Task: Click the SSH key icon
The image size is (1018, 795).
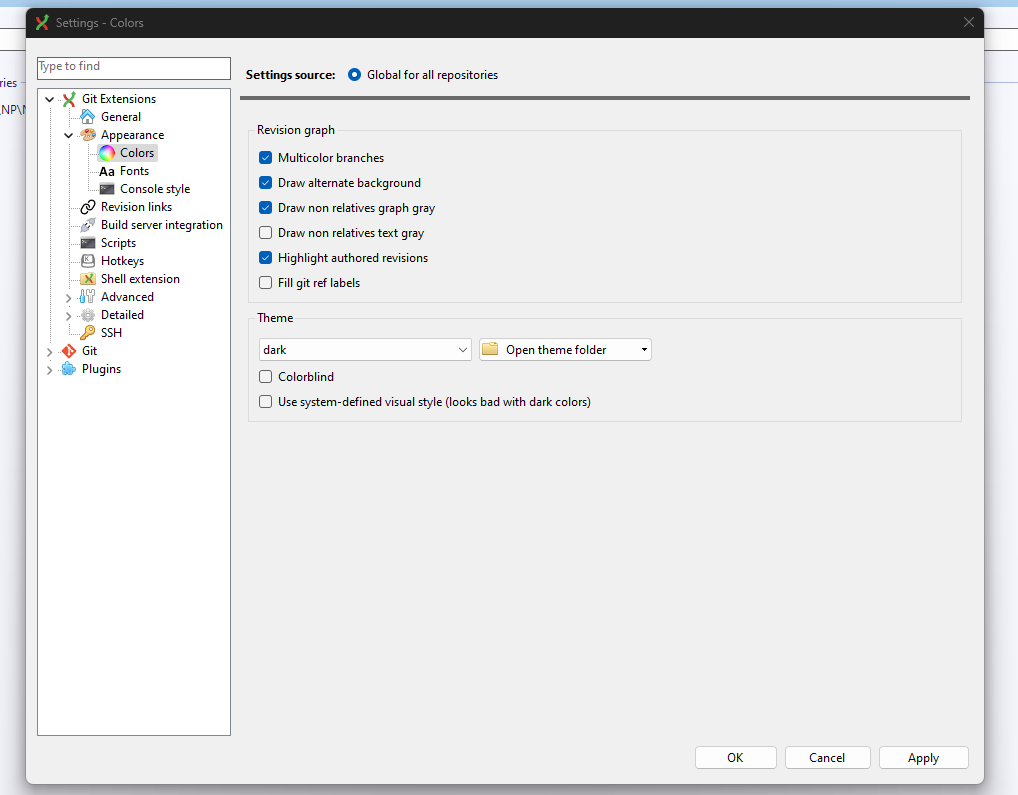Action: (x=88, y=333)
